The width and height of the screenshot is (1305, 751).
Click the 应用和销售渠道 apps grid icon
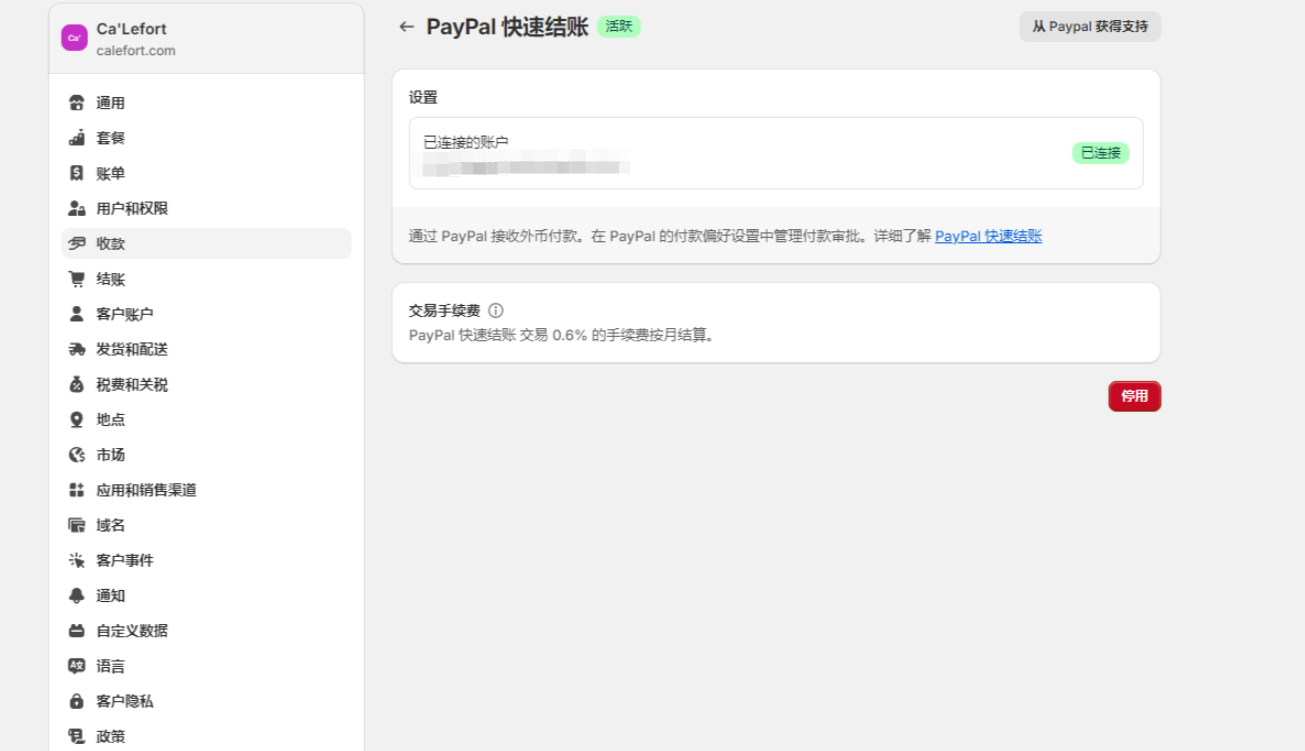click(77, 490)
